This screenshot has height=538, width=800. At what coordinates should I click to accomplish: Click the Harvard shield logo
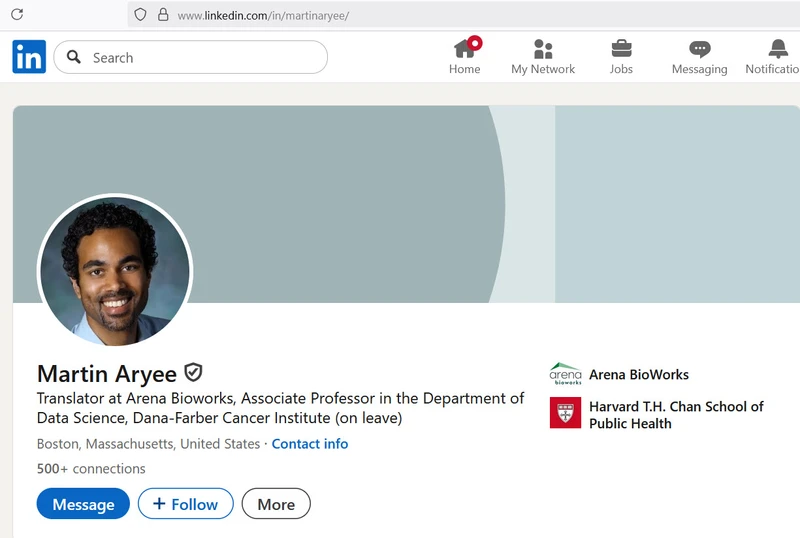pyautogui.click(x=565, y=412)
